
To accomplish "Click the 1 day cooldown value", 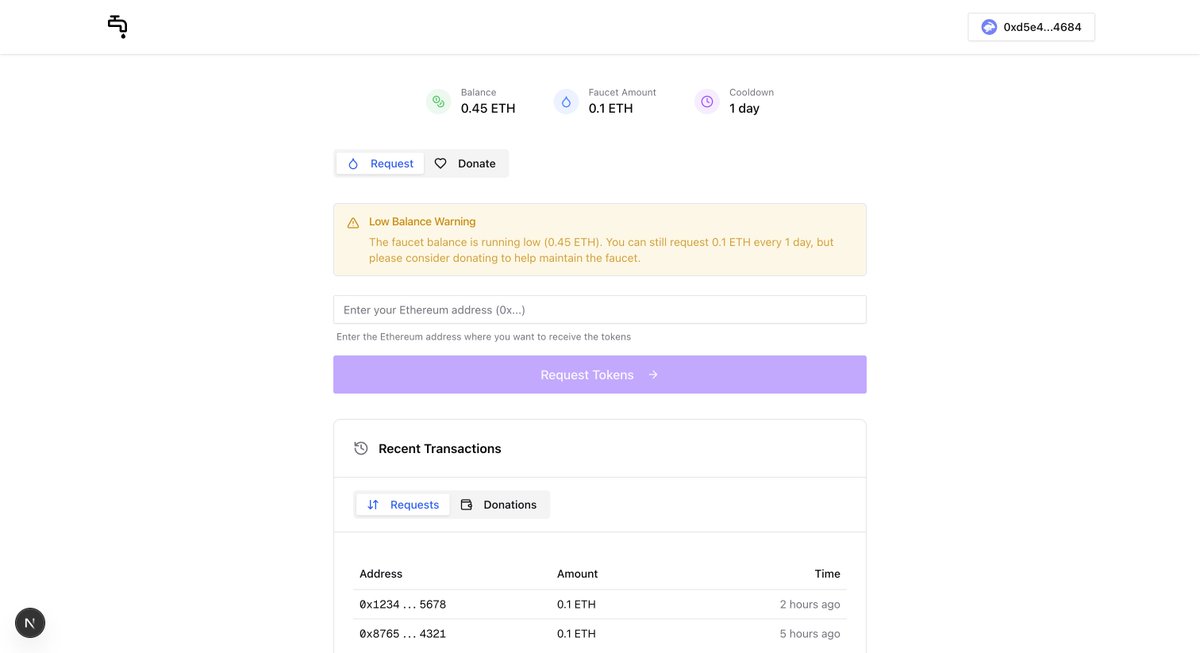I will 744,108.
